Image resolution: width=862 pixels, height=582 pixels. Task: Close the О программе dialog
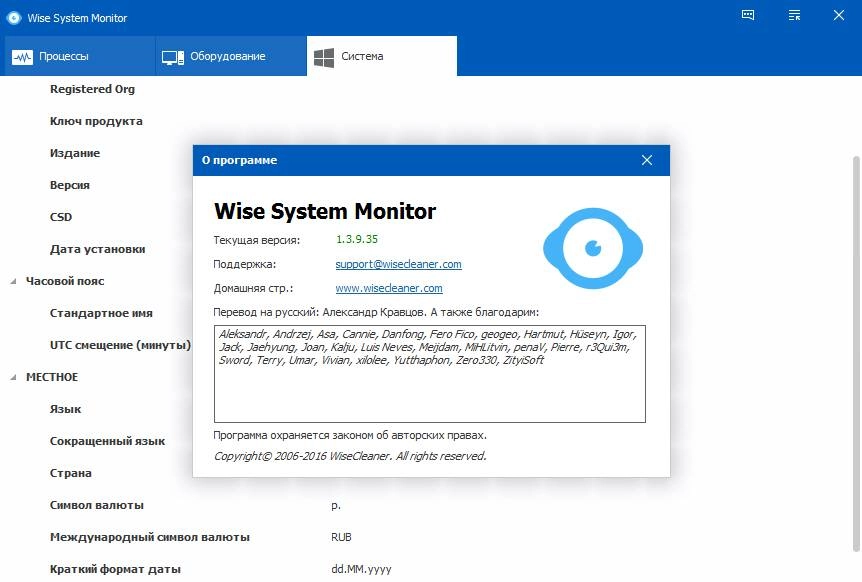[646, 160]
